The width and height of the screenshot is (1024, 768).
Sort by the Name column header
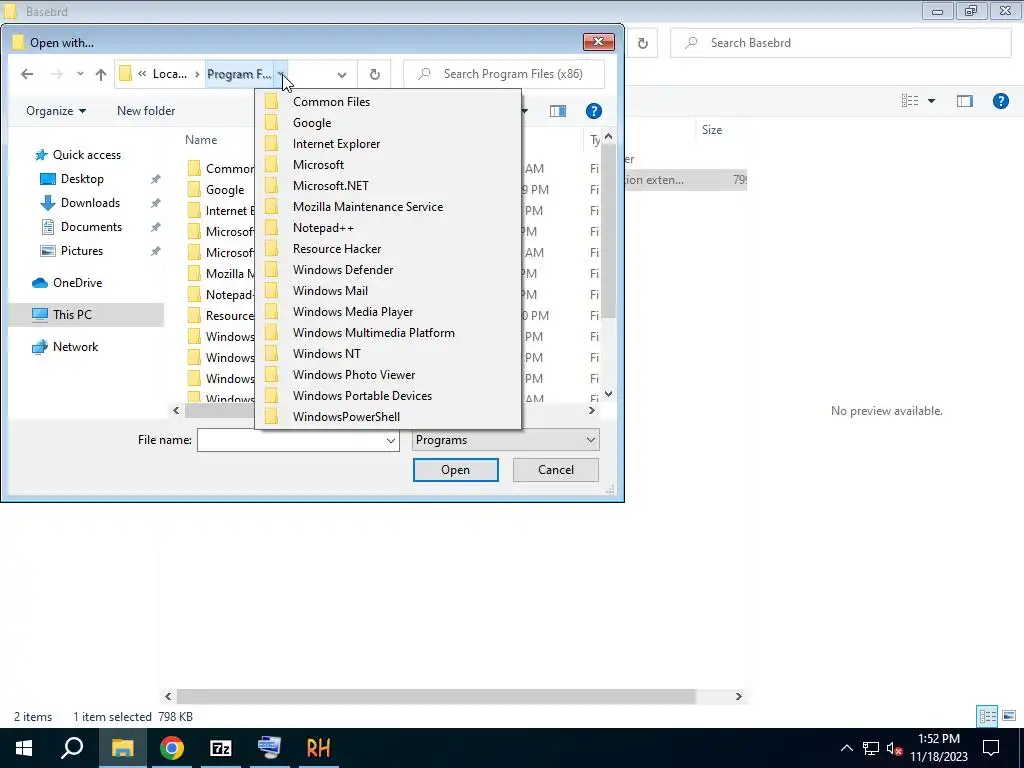tap(201, 140)
